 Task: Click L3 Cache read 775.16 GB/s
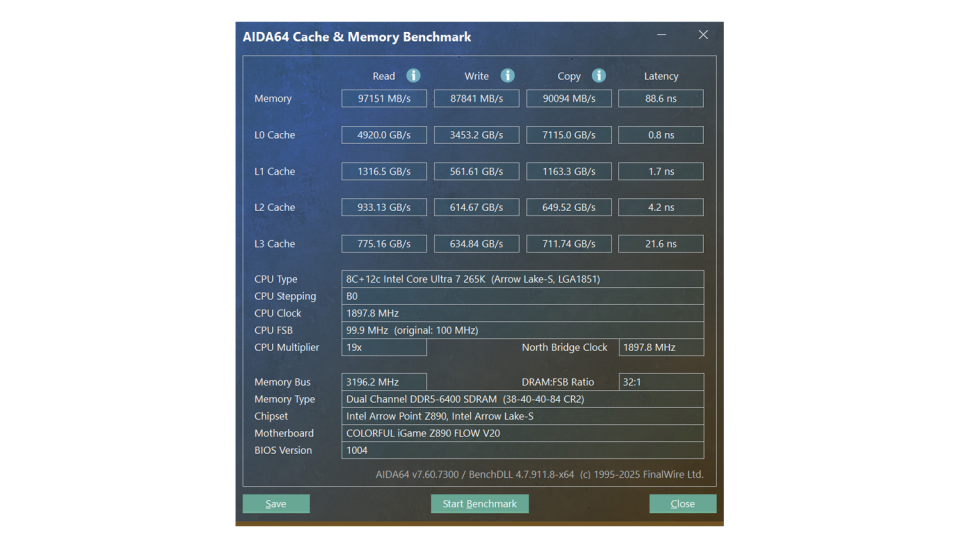[384, 244]
